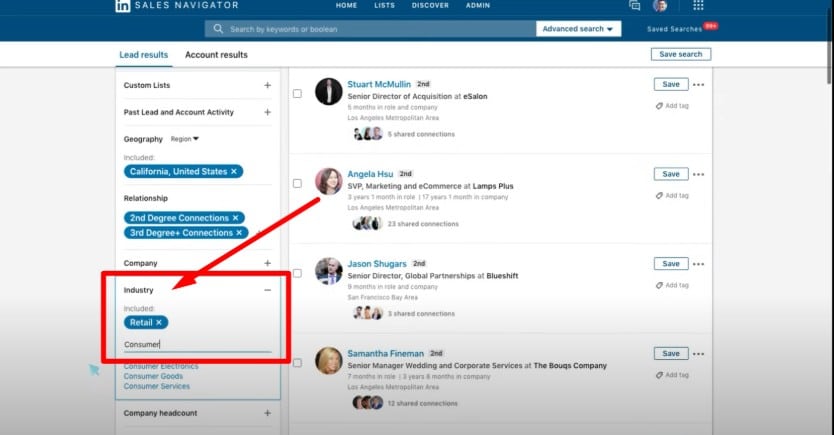The height and width of the screenshot is (435, 834).
Task: Open the messaging icon in header
Action: pyautogui.click(x=635, y=5)
